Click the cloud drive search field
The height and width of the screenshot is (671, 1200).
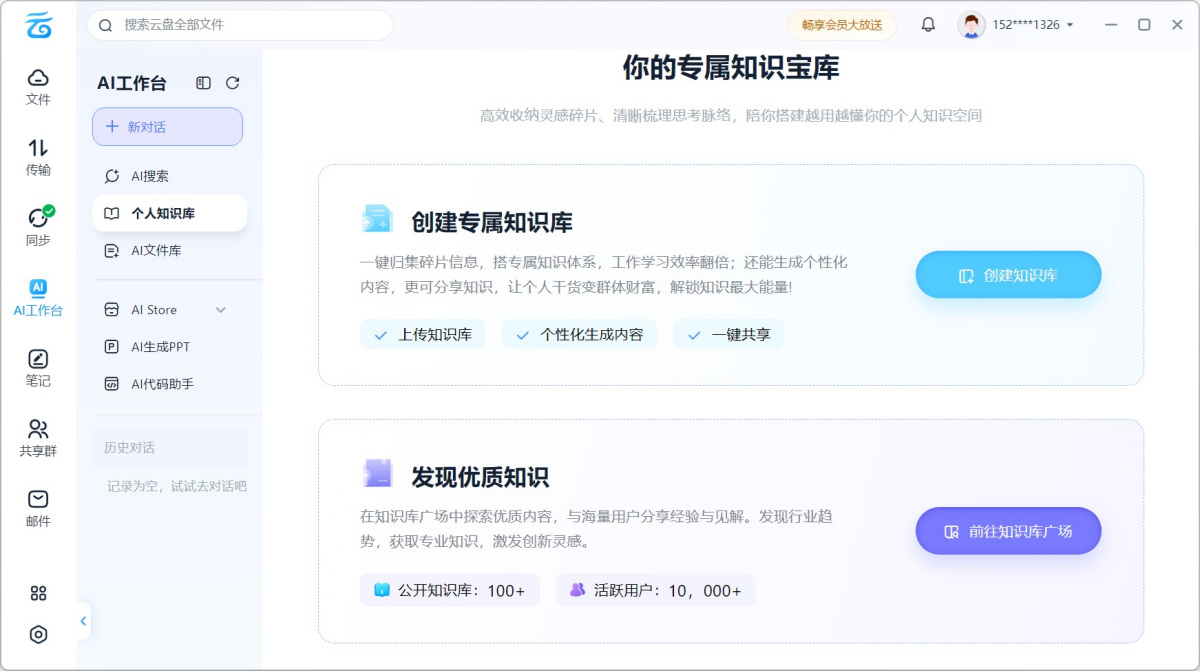click(x=240, y=25)
